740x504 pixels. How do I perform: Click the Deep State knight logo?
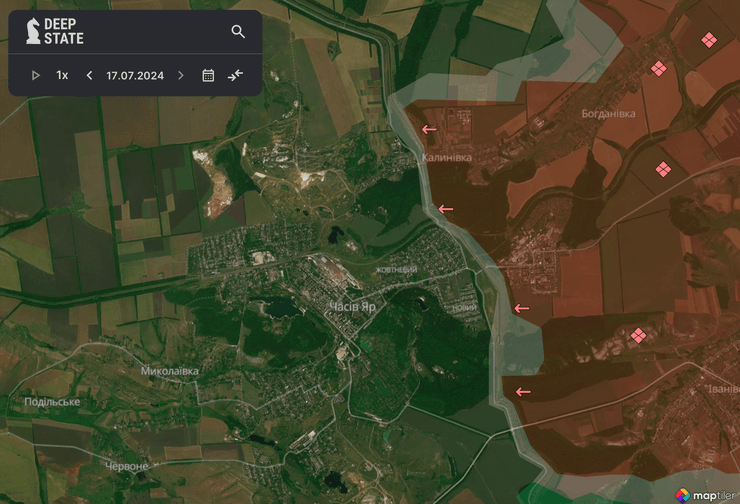coord(33,31)
